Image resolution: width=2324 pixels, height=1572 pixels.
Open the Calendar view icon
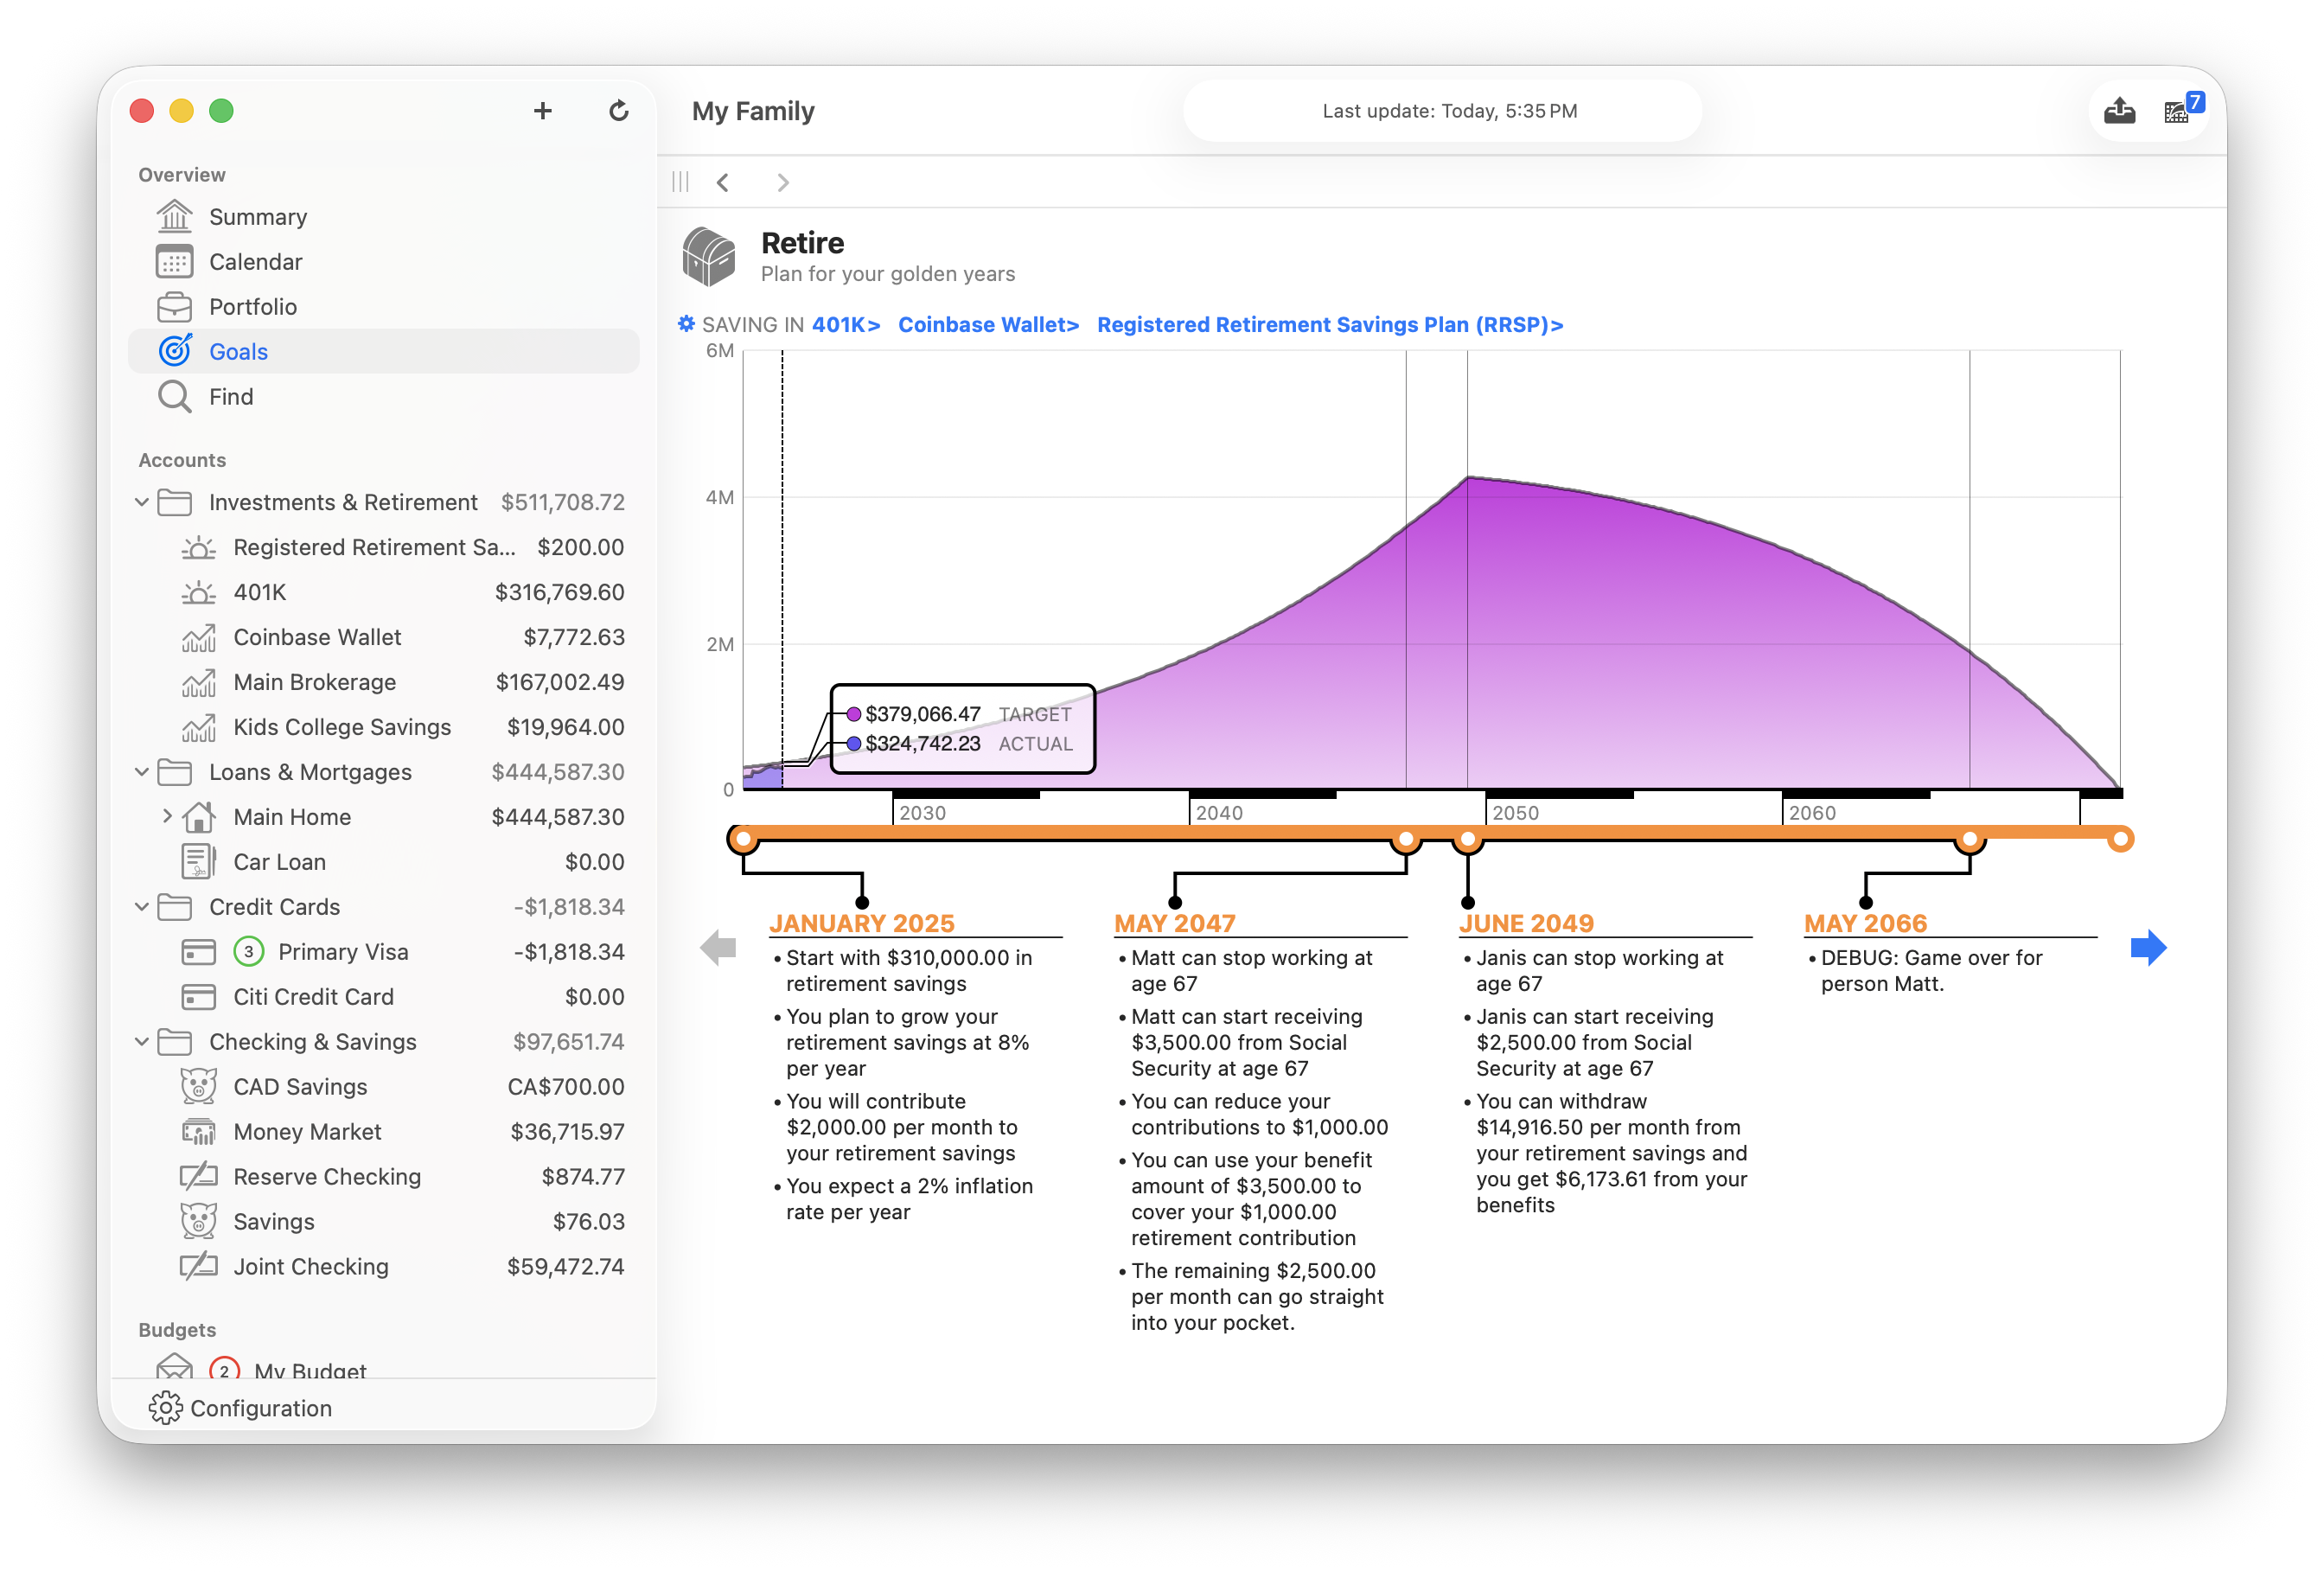click(176, 261)
